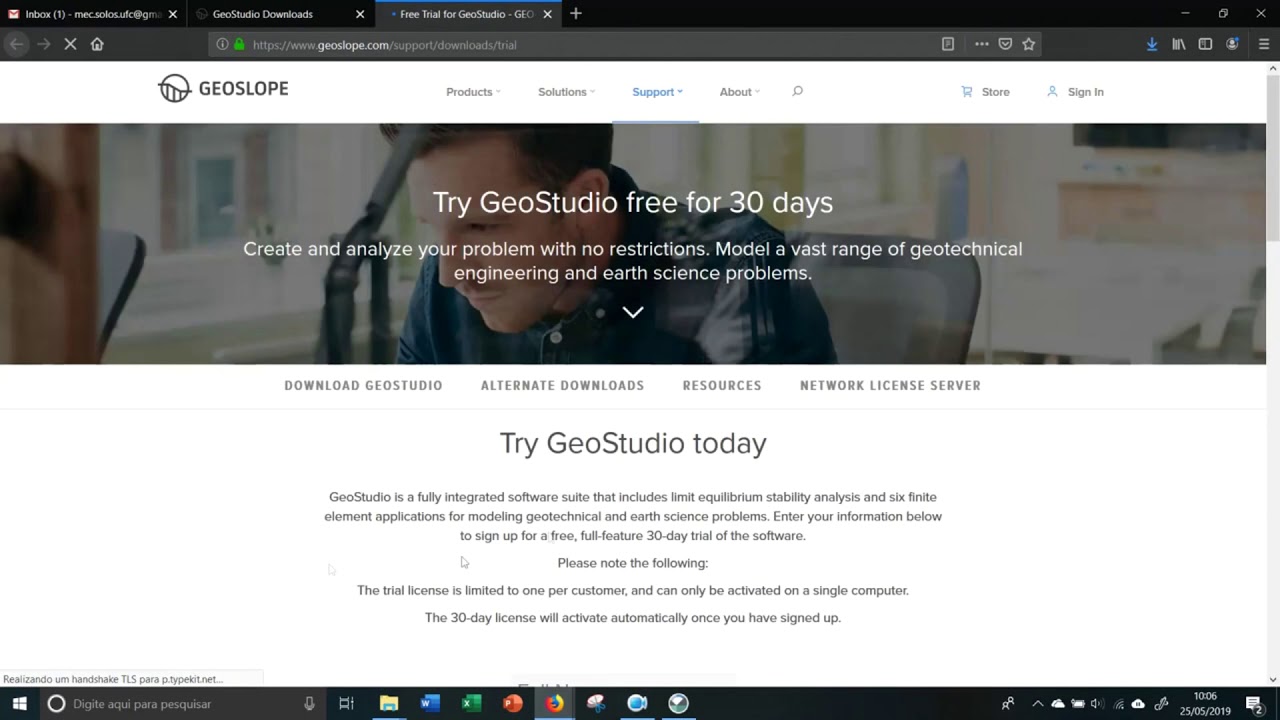Open Firefox downloads arrow icon

[x=1152, y=44]
